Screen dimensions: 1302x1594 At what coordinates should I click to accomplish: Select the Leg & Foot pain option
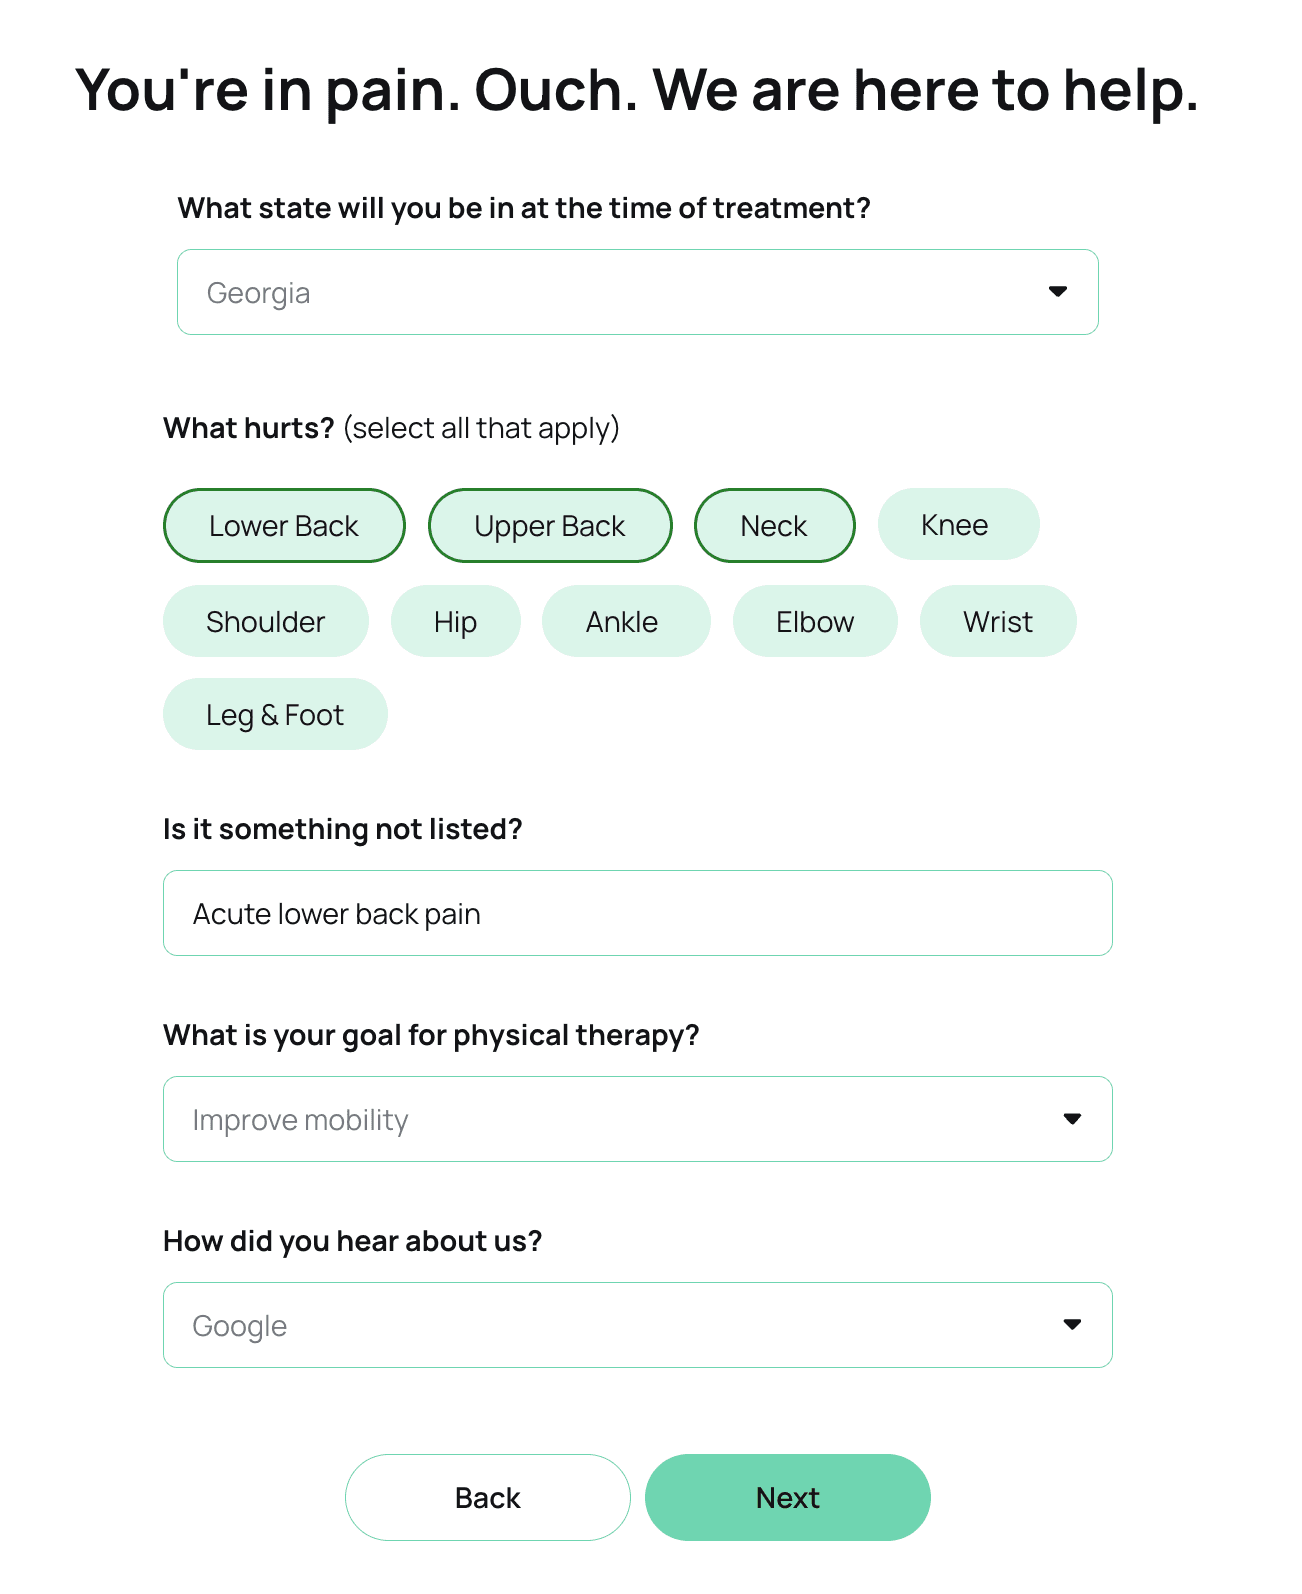click(x=275, y=714)
